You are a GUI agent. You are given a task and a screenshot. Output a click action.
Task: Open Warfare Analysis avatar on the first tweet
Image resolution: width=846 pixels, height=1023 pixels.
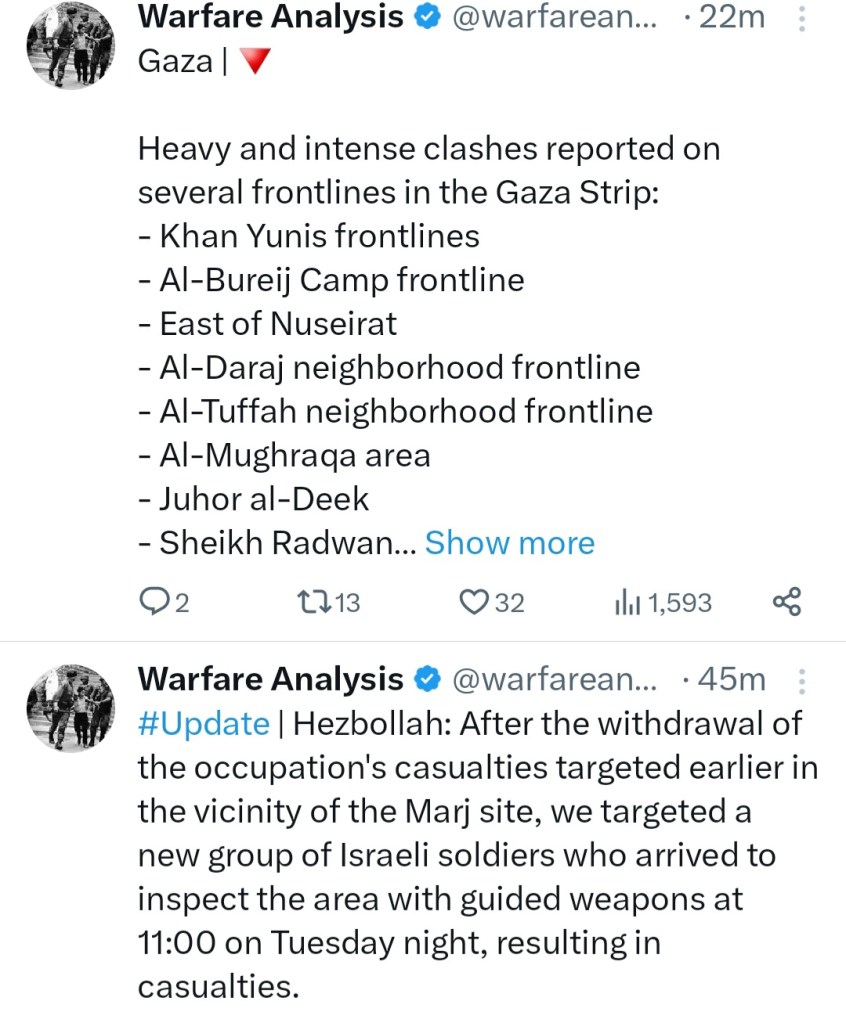pyautogui.click(x=69, y=46)
